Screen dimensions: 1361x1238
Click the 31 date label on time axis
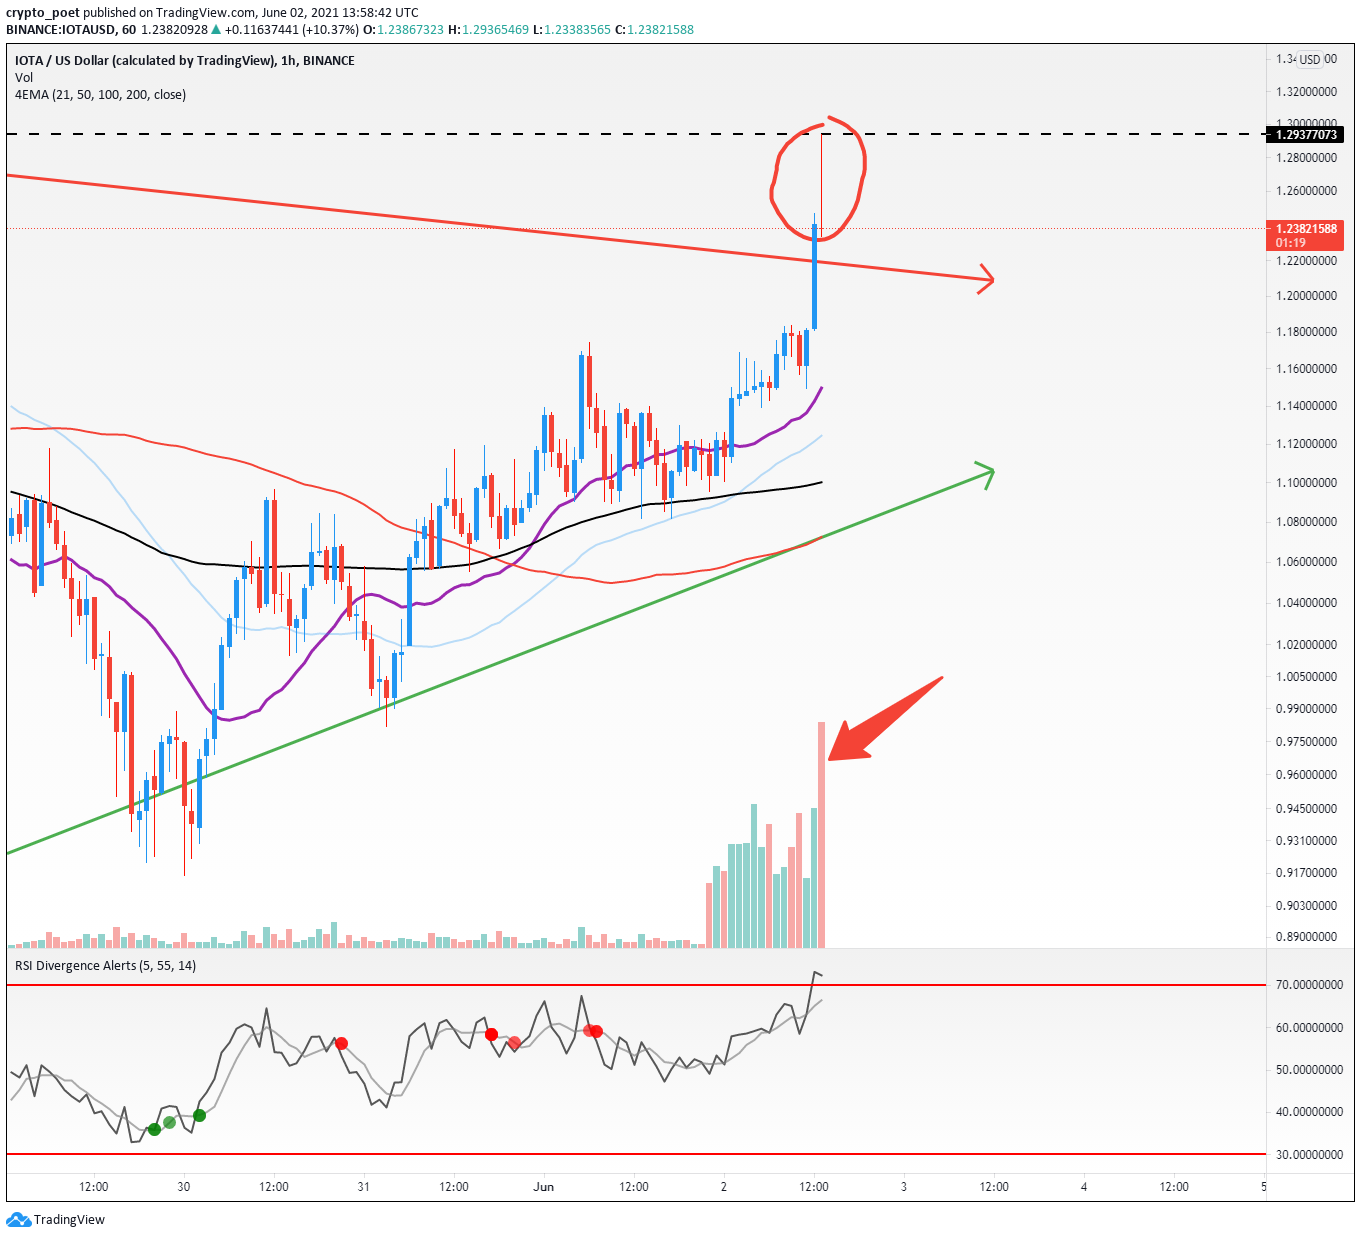tap(363, 1187)
